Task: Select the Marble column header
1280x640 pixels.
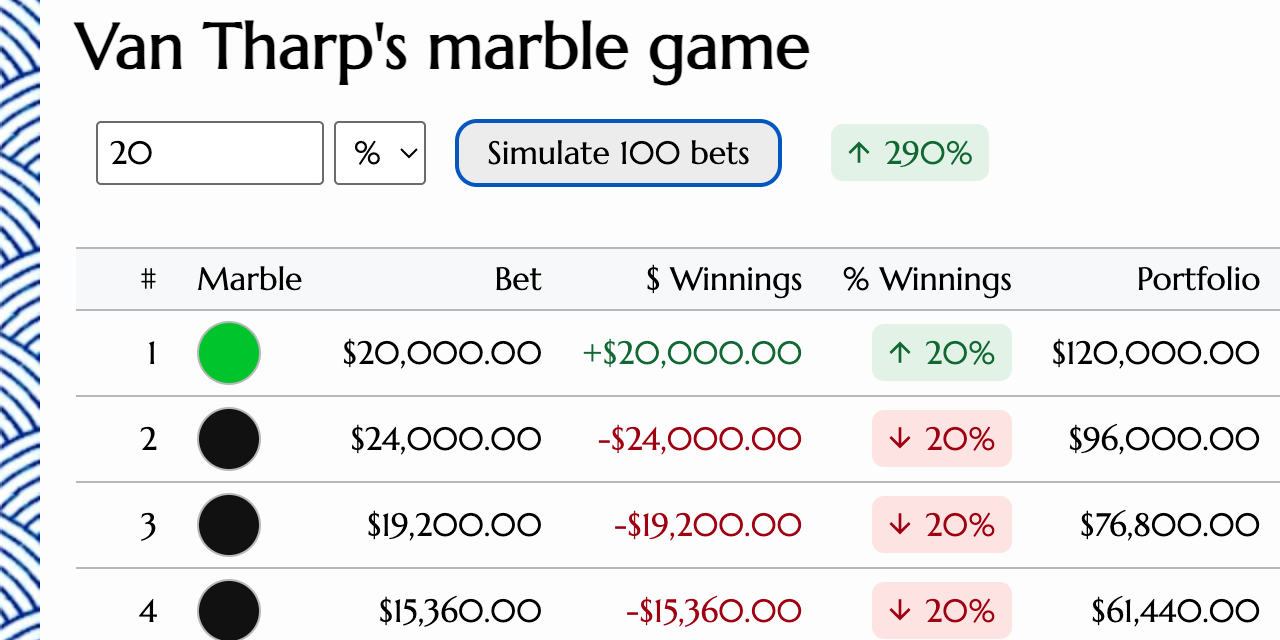Action: [x=249, y=279]
